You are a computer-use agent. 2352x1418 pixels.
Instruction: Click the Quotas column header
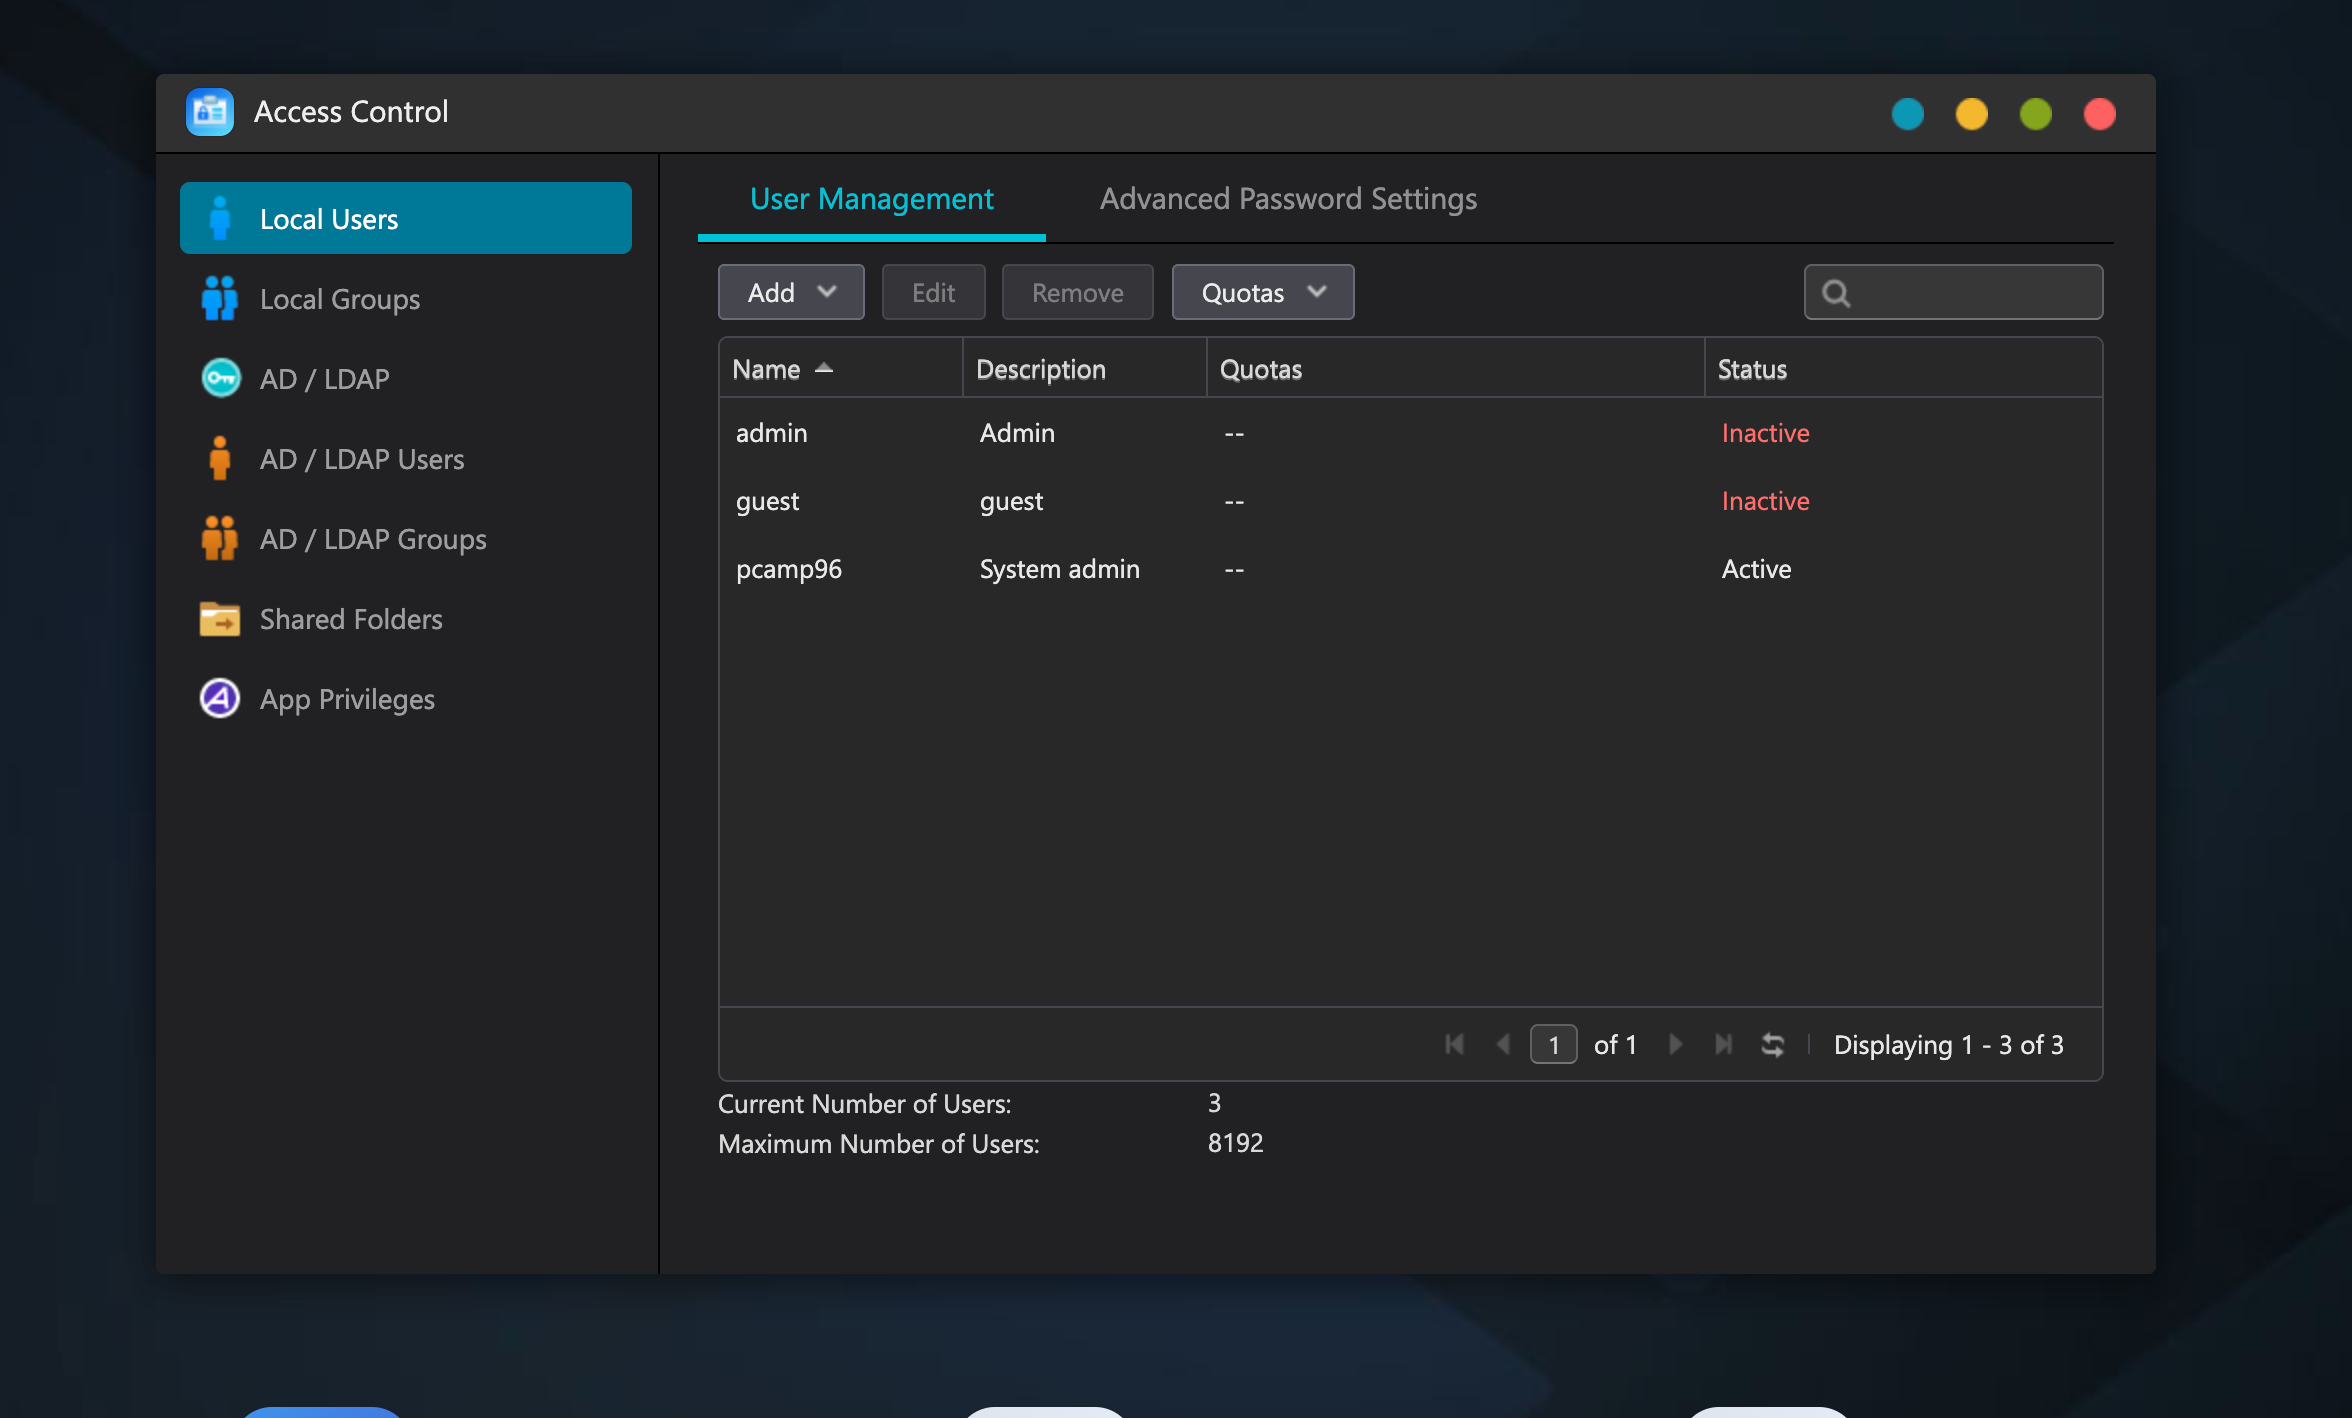pyautogui.click(x=1455, y=369)
